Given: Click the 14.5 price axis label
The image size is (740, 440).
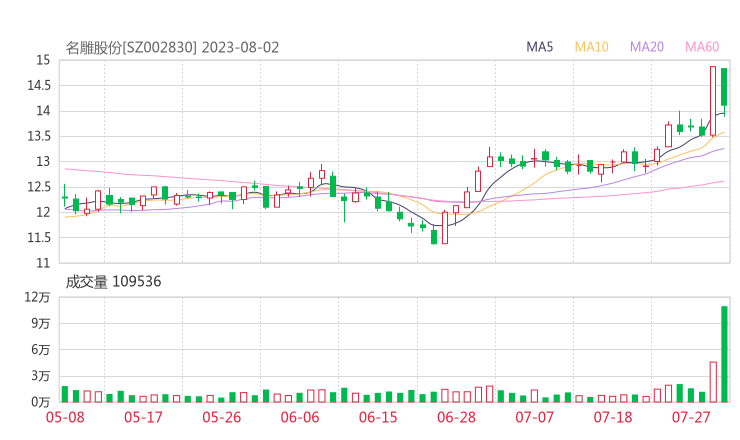Looking at the screenshot, I should click(39, 85).
